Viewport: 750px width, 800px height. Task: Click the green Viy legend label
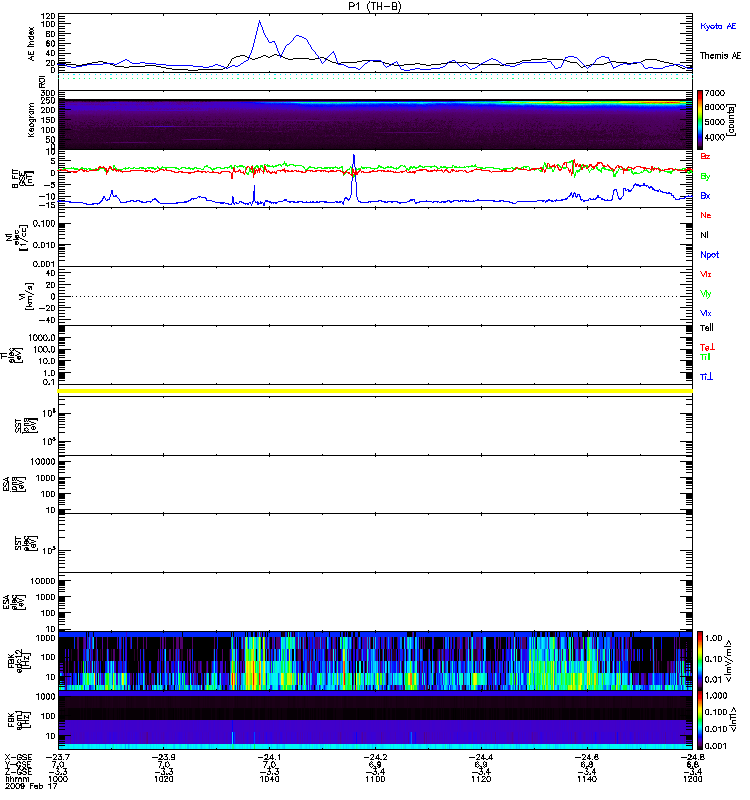coord(706,294)
